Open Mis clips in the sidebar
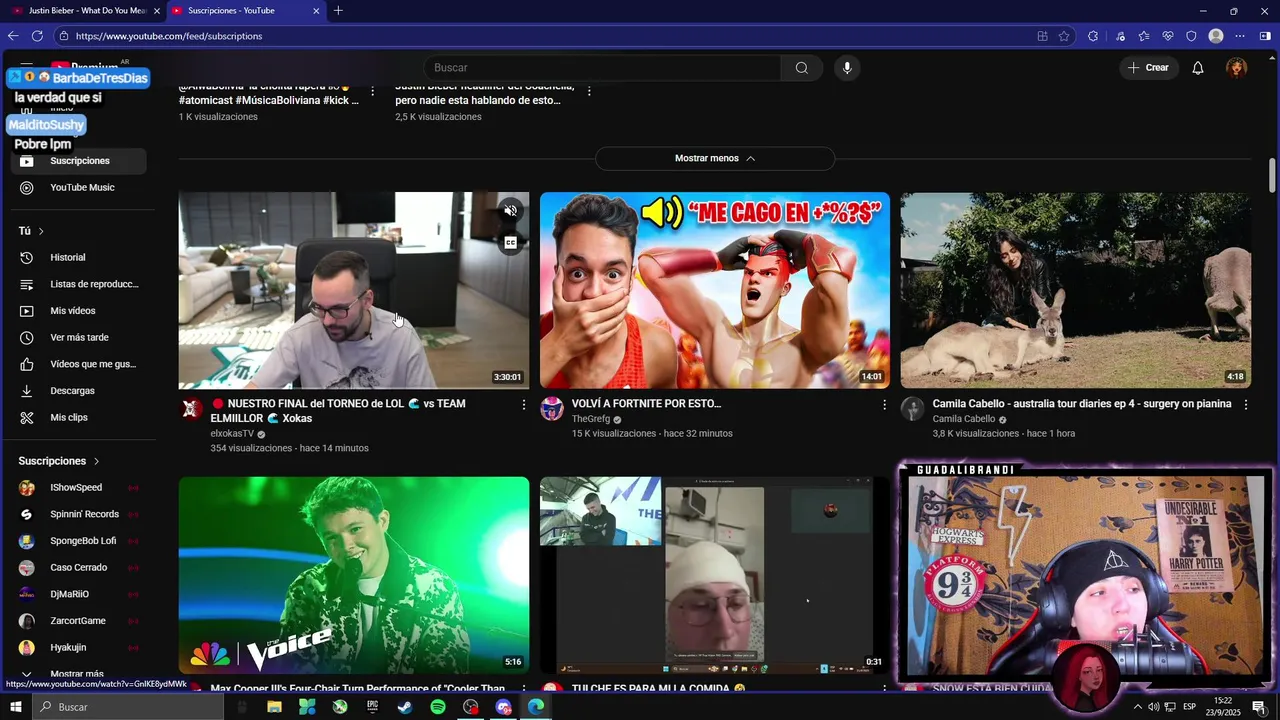The image size is (1280, 720). coord(79,418)
